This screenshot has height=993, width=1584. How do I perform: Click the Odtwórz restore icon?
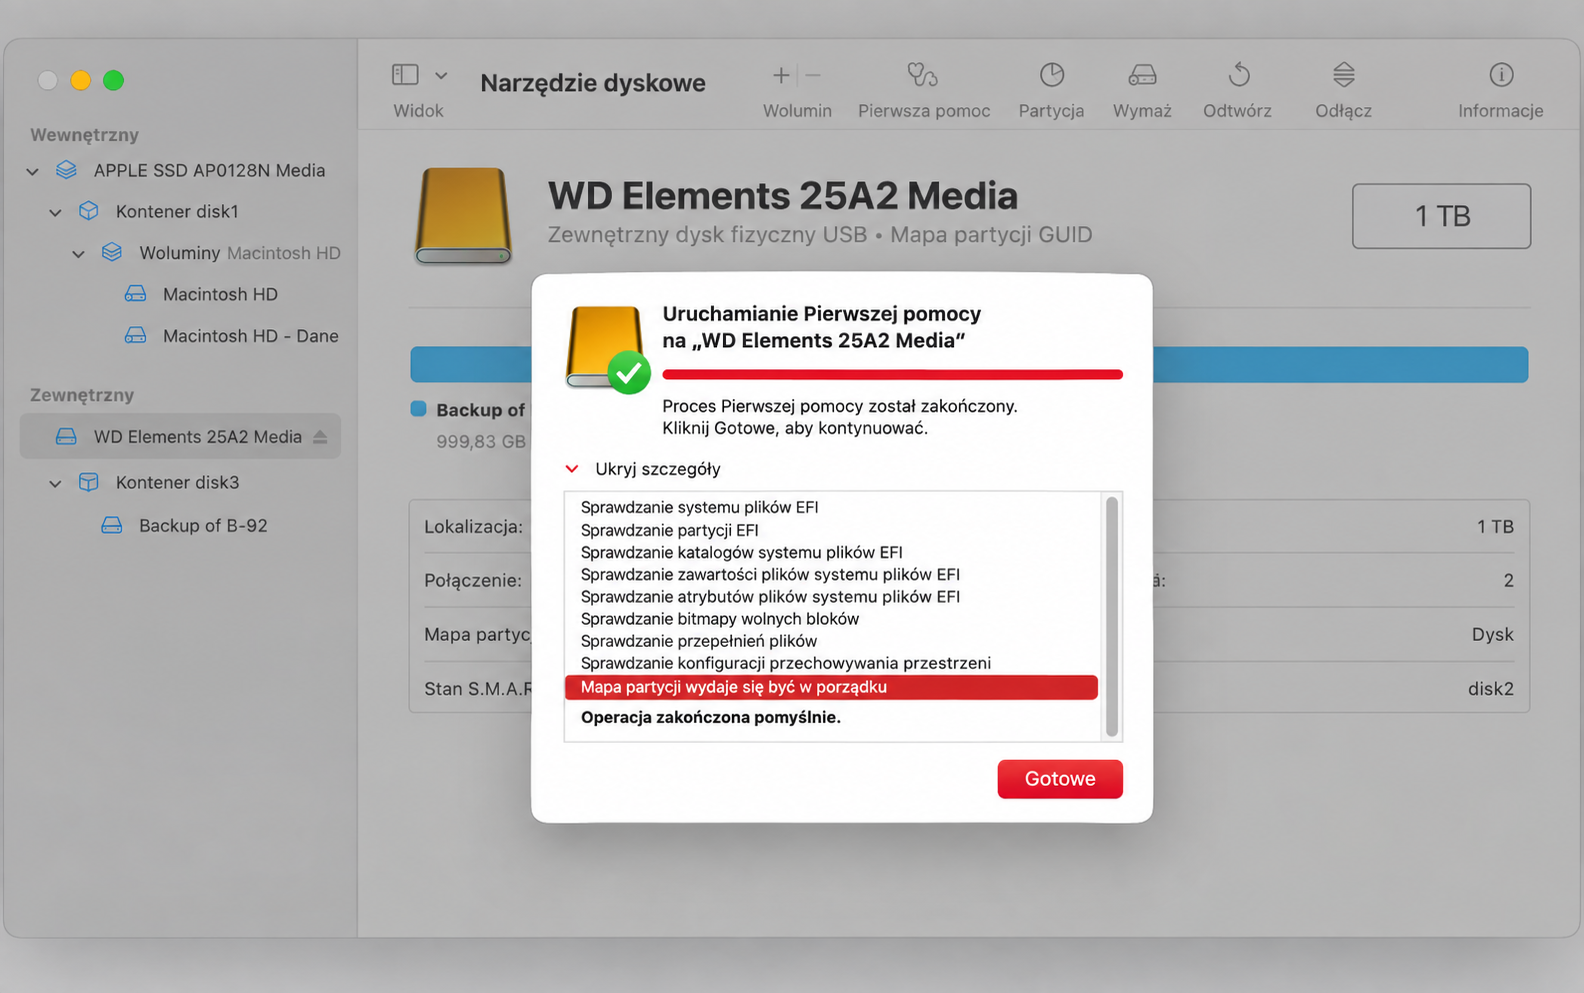pyautogui.click(x=1239, y=75)
